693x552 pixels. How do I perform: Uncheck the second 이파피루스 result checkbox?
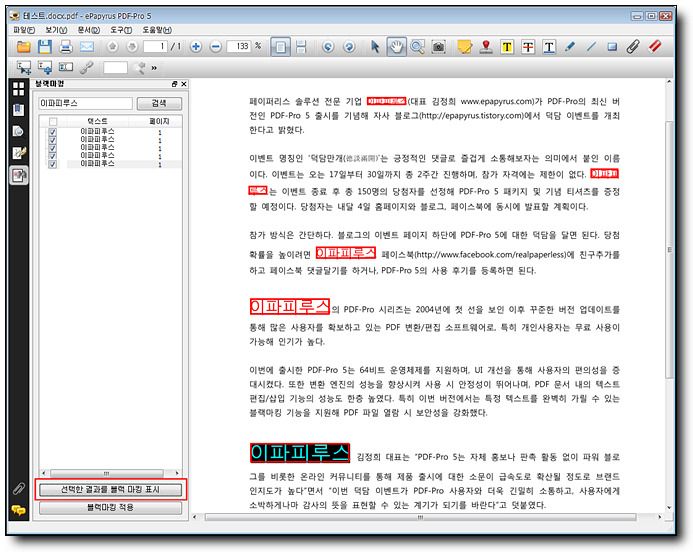coord(53,140)
